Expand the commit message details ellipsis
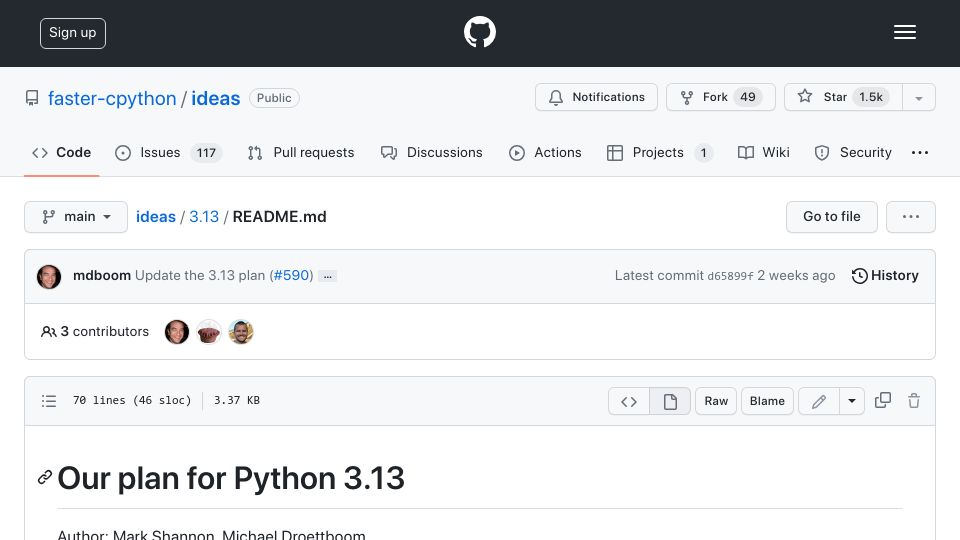This screenshot has width=960, height=540. (x=328, y=277)
